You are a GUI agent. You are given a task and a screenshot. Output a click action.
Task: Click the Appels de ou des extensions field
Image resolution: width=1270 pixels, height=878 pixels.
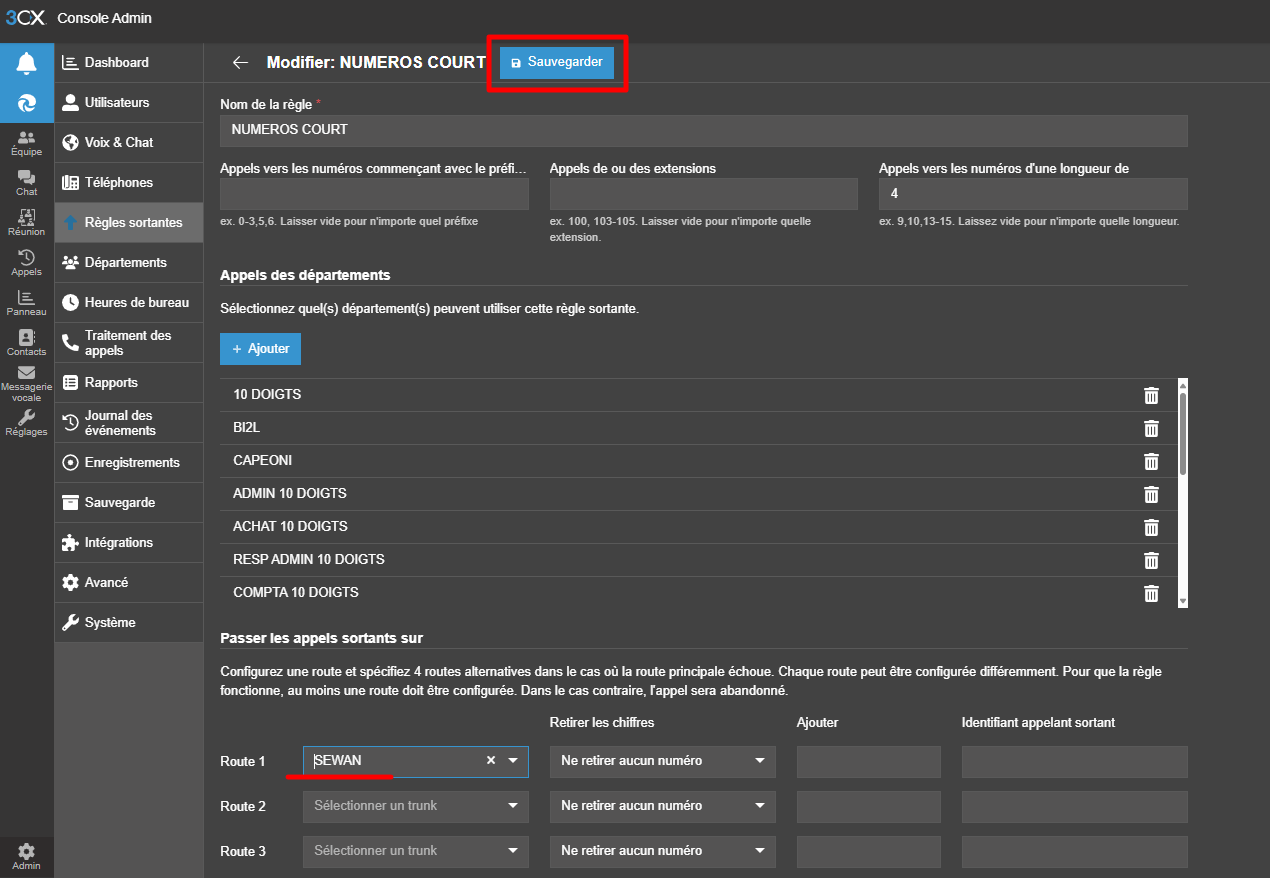(704, 194)
